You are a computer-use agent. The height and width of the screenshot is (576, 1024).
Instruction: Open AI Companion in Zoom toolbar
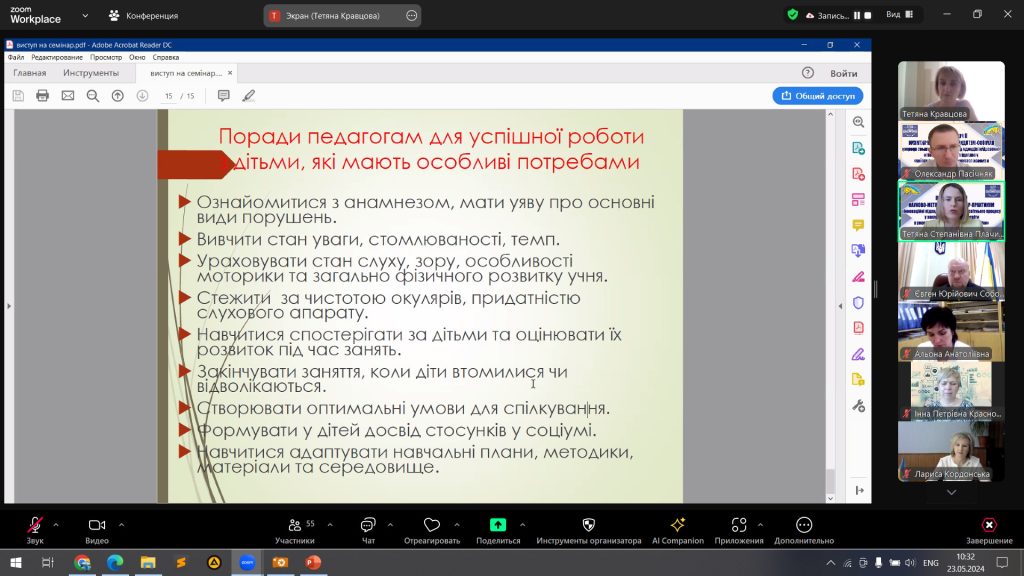[x=677, y=529]
